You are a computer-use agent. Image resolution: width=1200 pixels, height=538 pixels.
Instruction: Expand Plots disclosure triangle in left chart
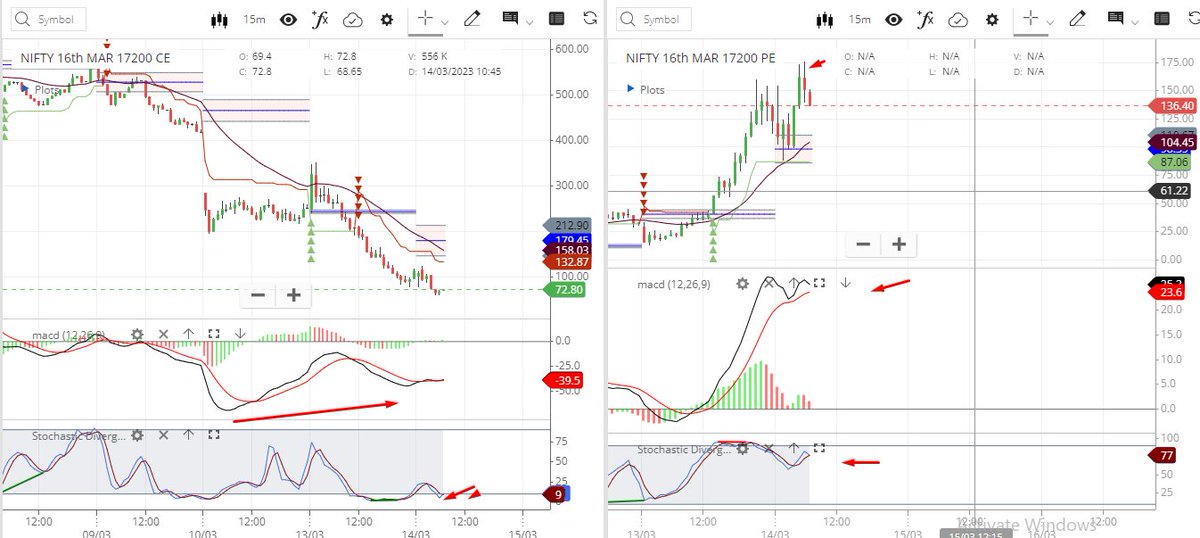tap(27, 89)
